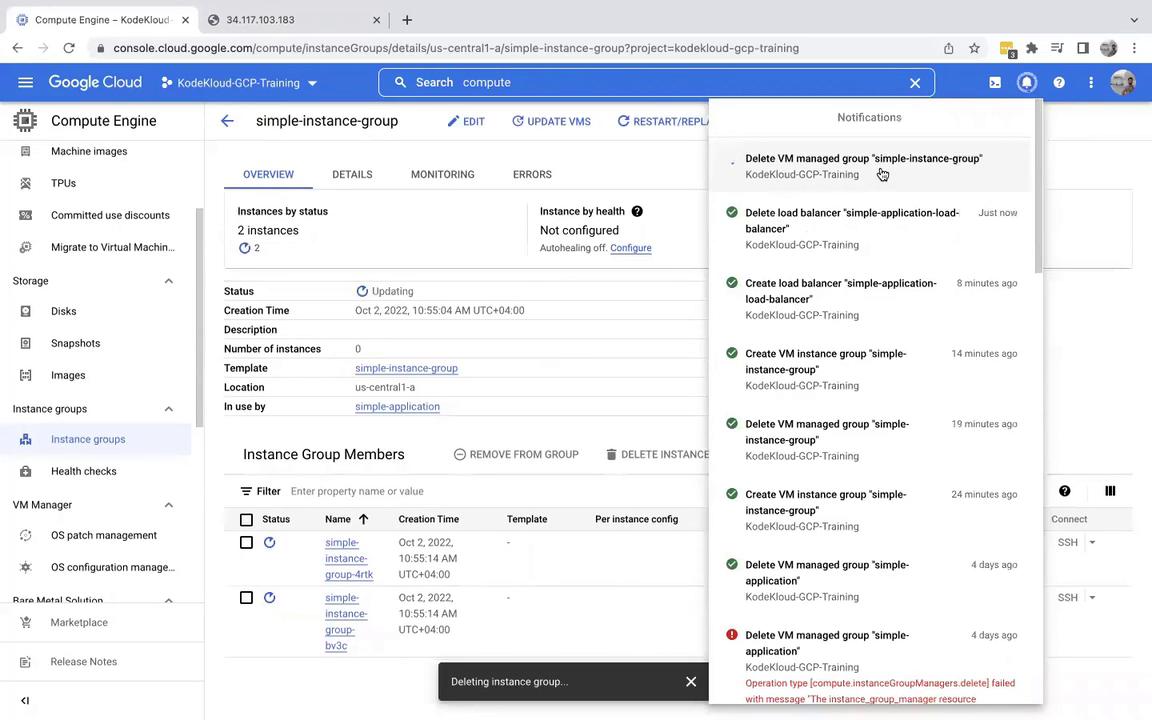Clear the search box with X
Viewport: 1152px width, 720px height.
point(914,83)
